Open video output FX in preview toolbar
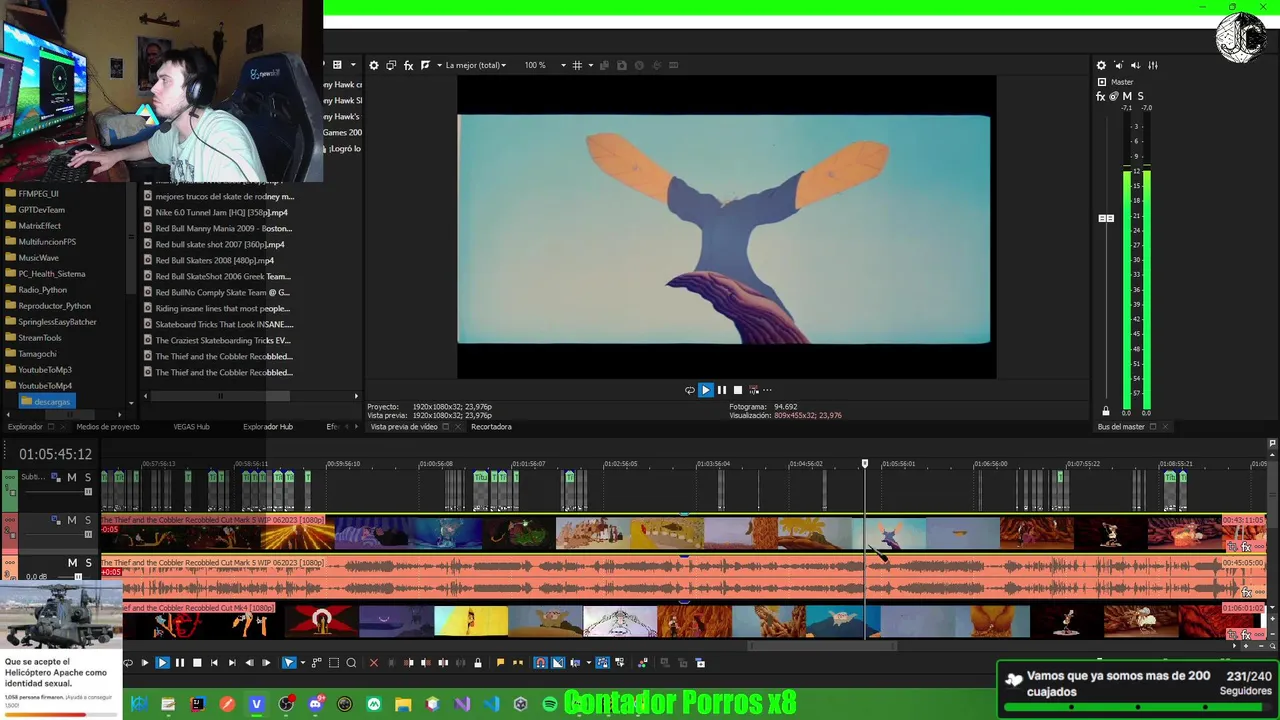Viewport: 1280px width, 720px height. pyautogui.click(x=408, y=65)
